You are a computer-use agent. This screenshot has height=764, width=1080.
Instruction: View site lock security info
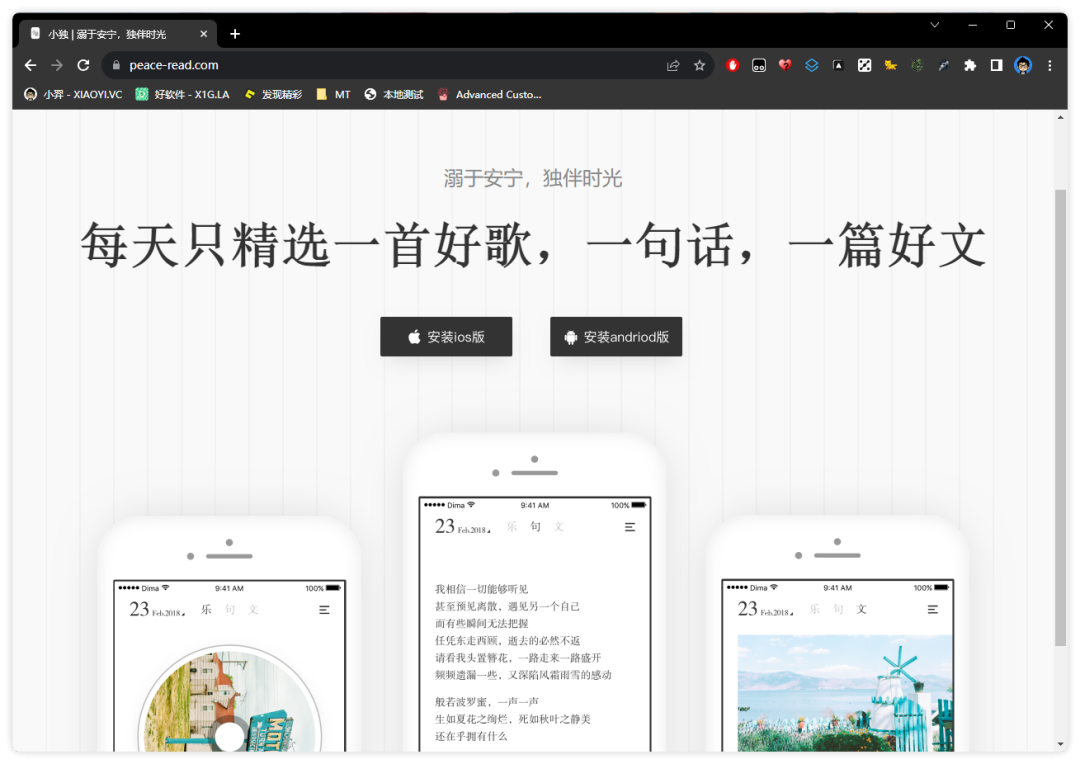pyautogui.click(x=116, y=65)
